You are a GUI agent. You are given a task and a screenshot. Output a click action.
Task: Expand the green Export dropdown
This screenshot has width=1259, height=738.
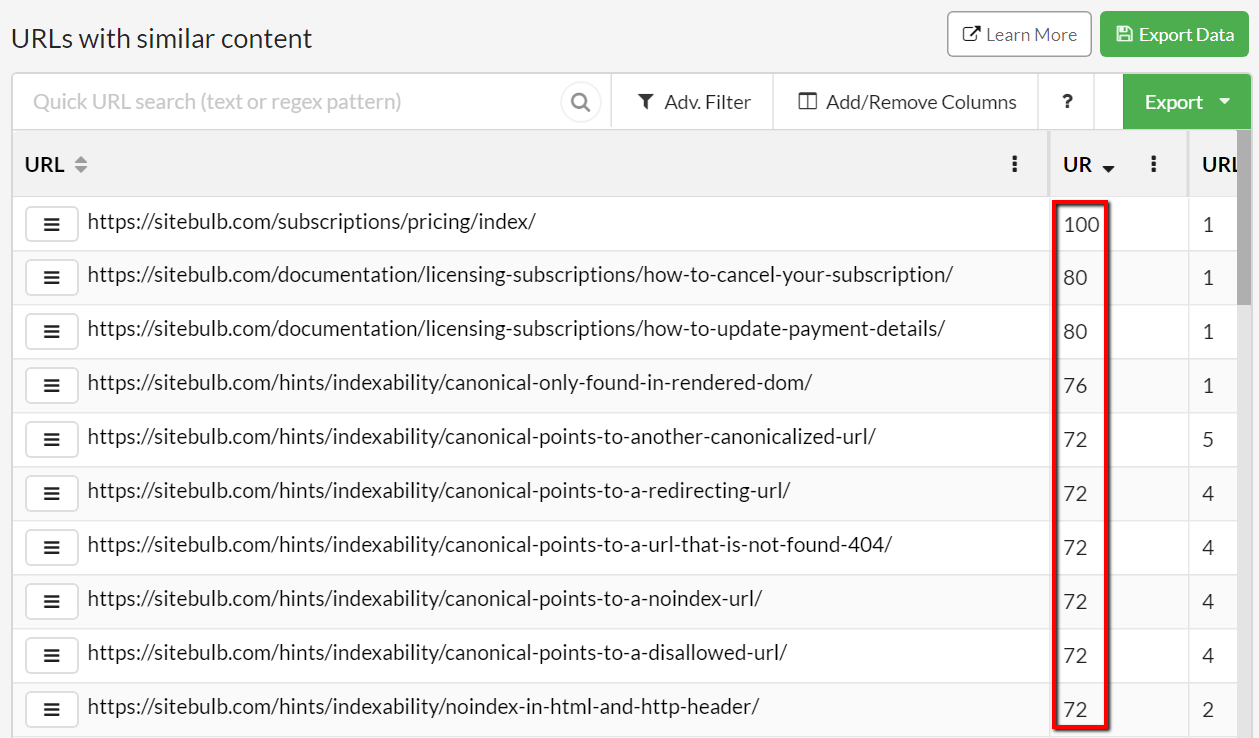1187,102
